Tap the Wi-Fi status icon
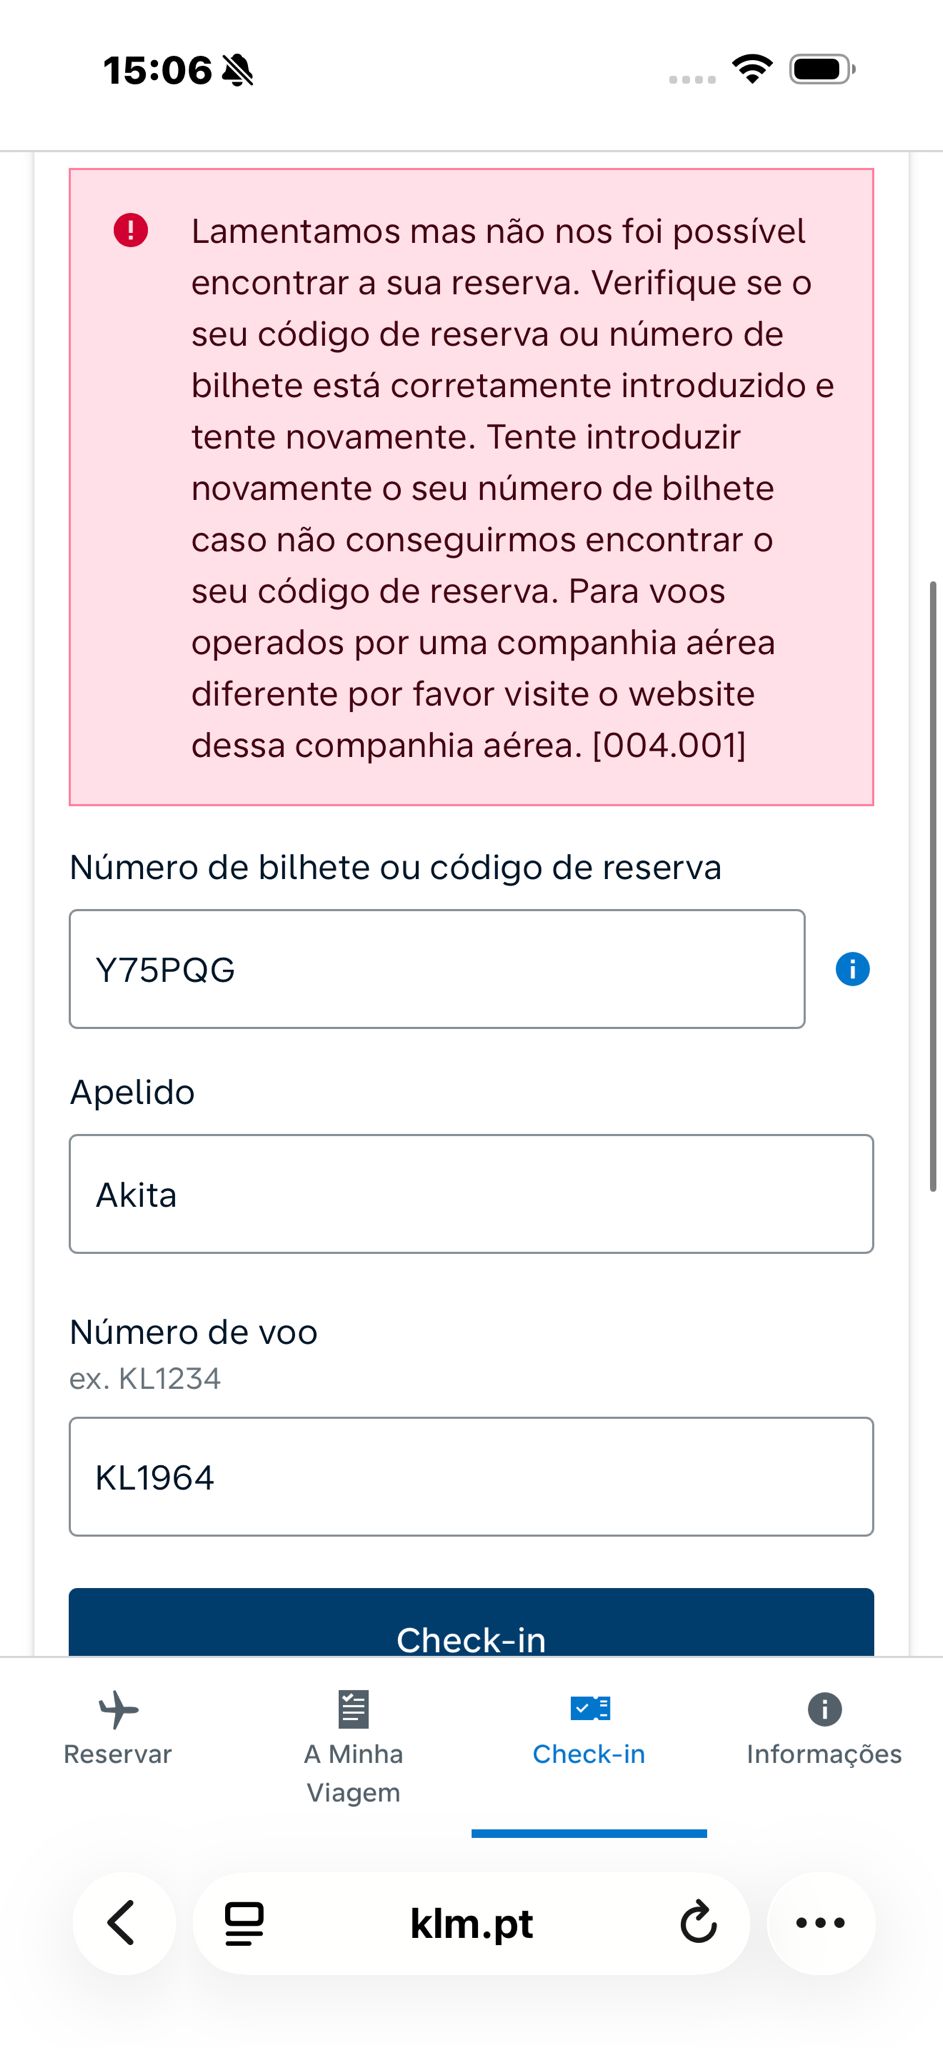The image size is (943, 2048). [x=752, y=69]
